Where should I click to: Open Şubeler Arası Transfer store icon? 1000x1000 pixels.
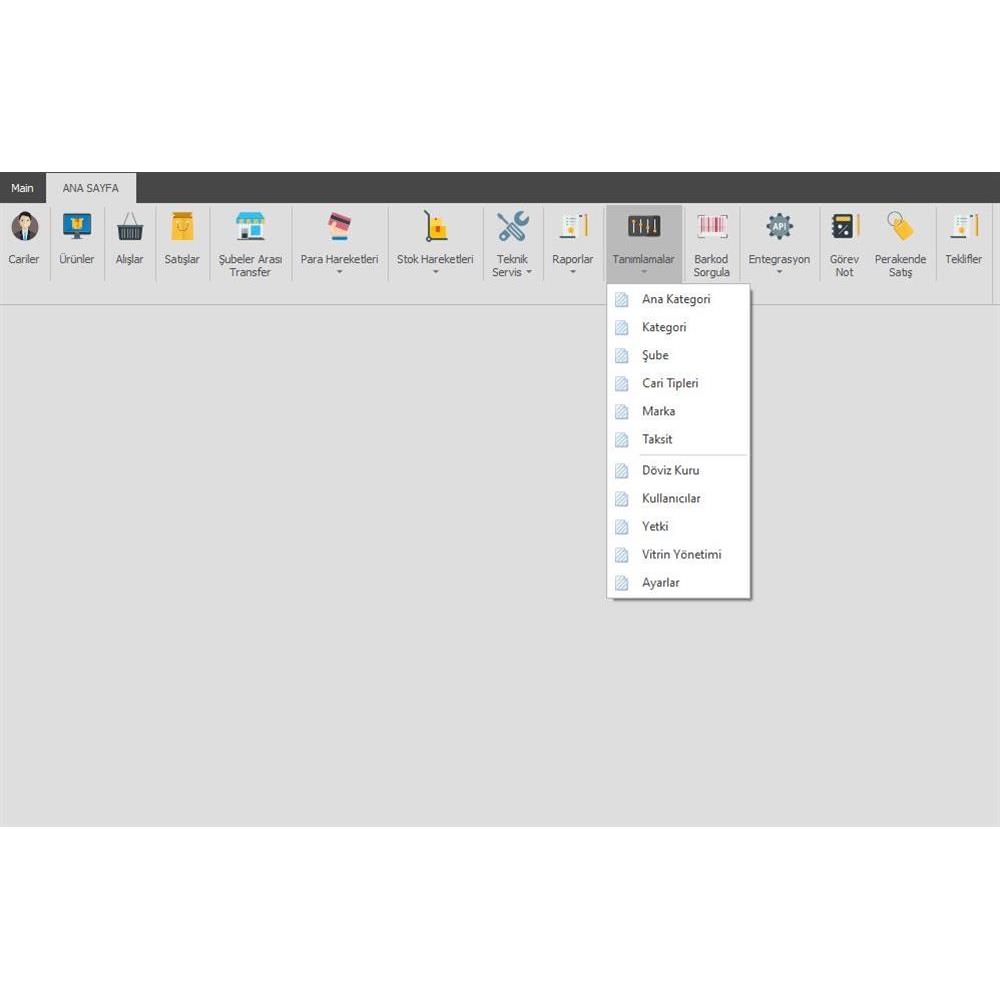(x=250, y=228)
